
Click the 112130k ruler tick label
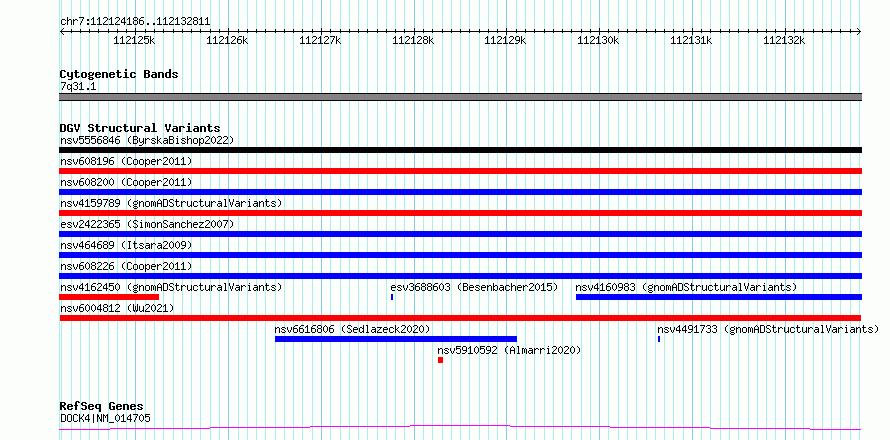point(599,40)
